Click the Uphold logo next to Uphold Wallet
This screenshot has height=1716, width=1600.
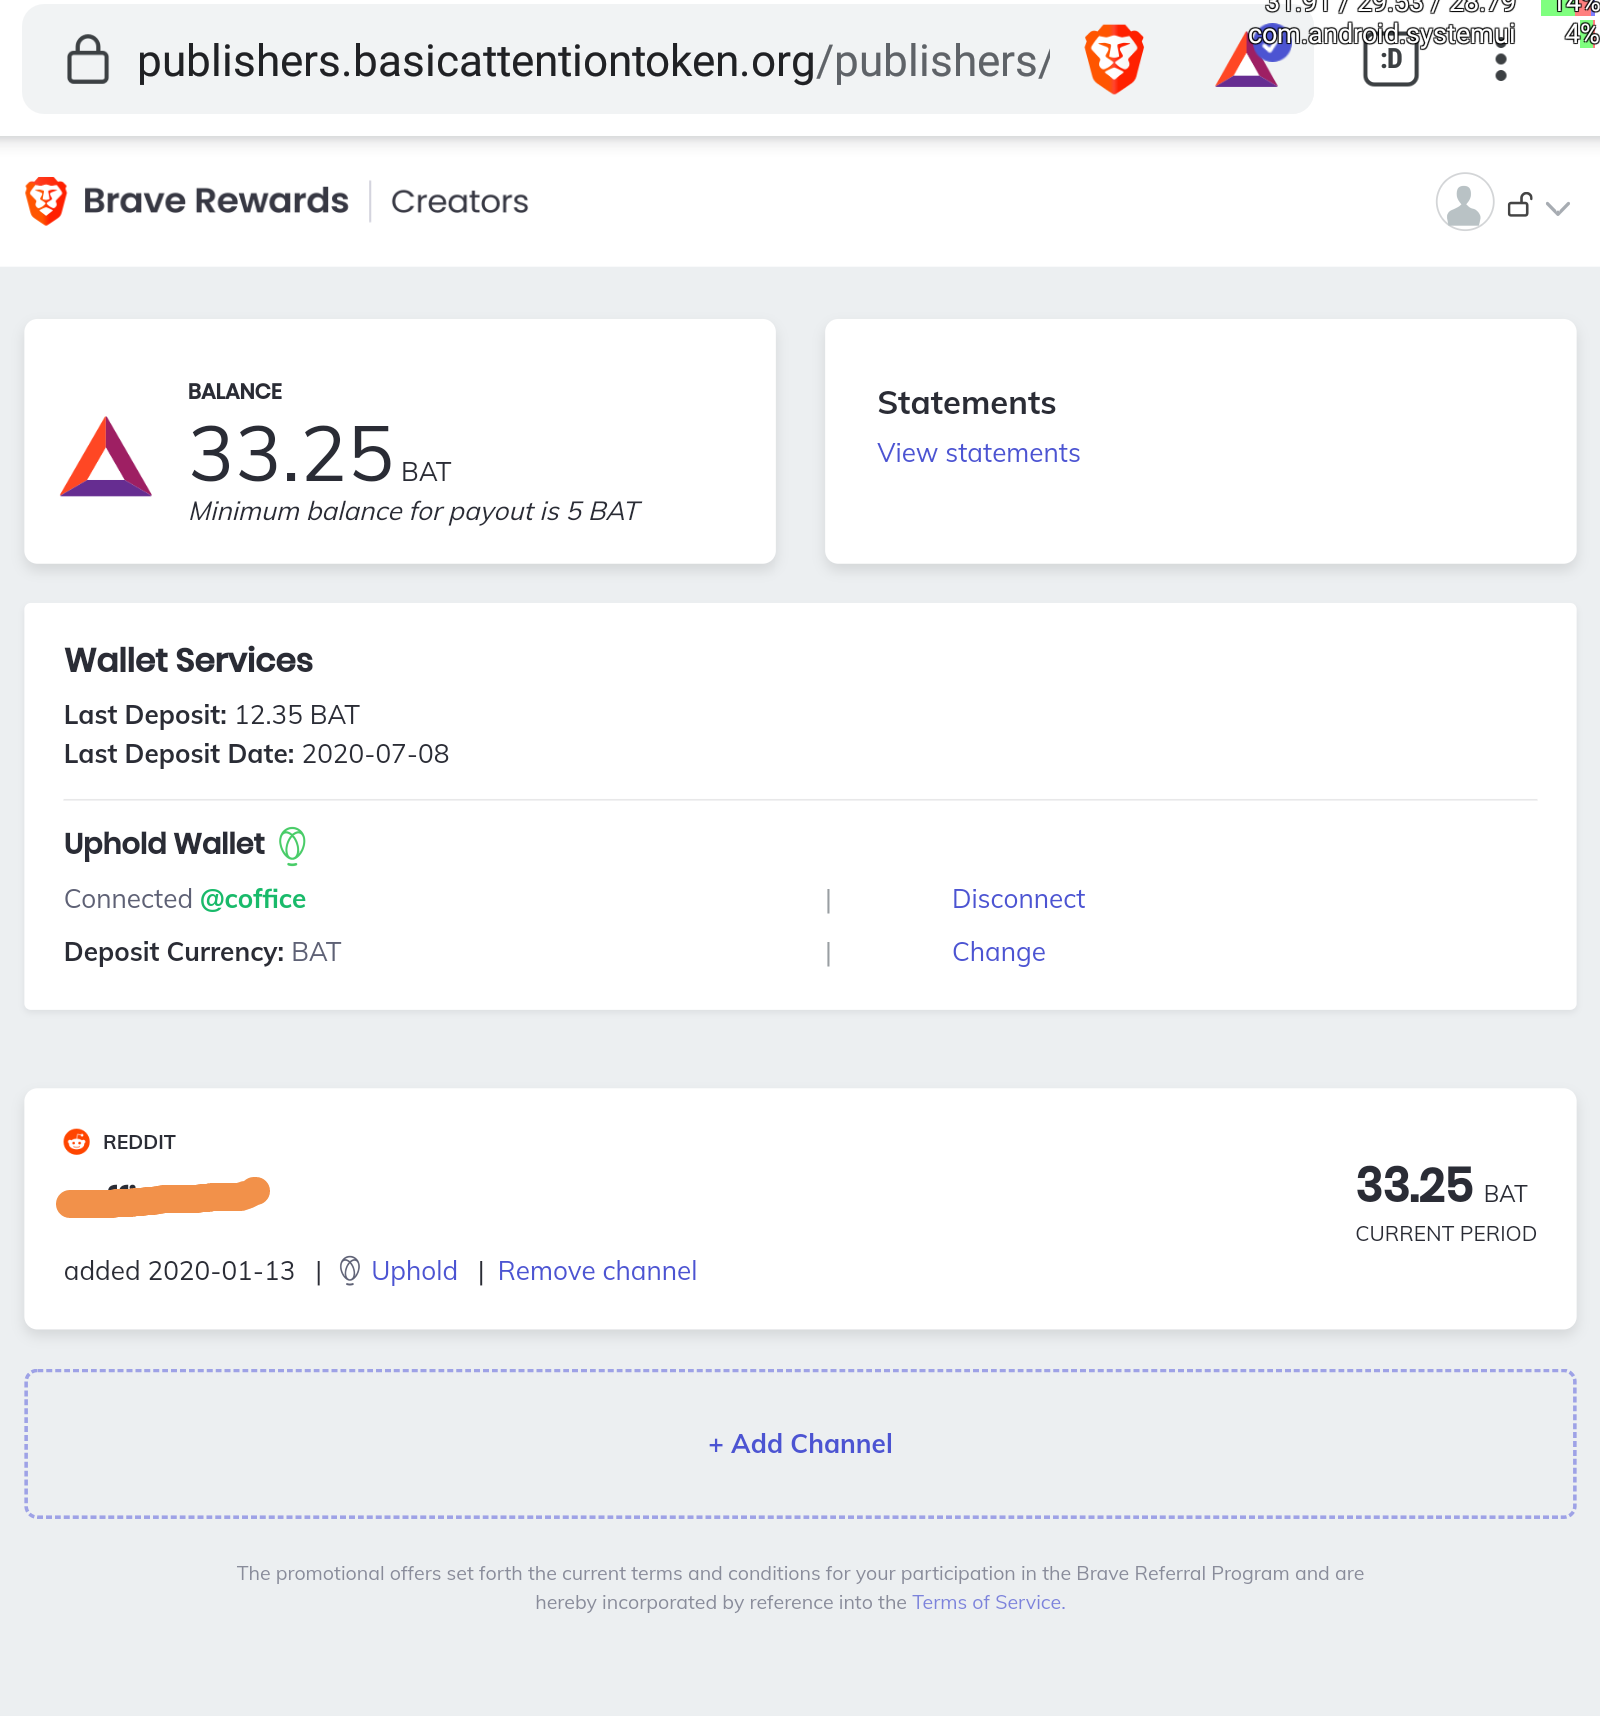[292, 845]
